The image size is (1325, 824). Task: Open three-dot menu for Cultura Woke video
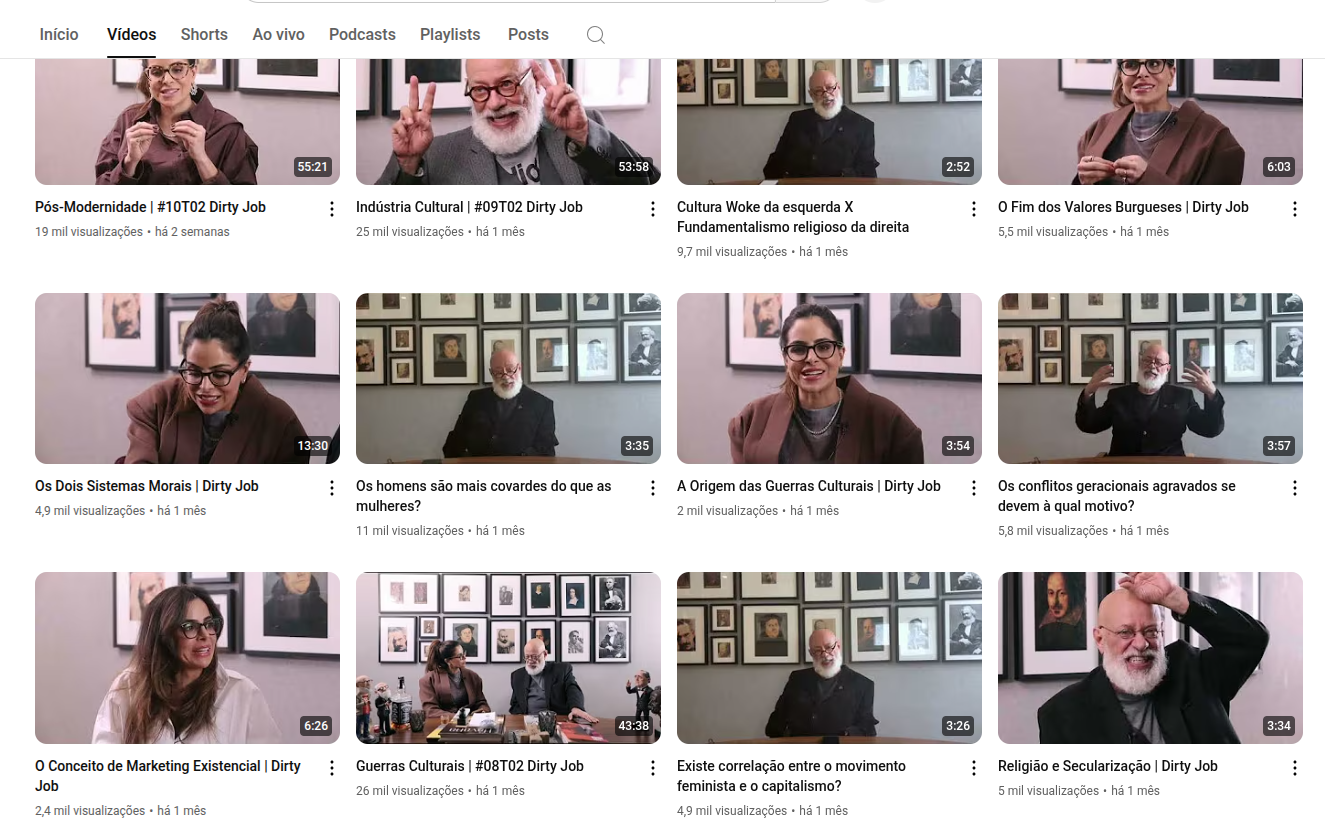click(x=974, y=209)
